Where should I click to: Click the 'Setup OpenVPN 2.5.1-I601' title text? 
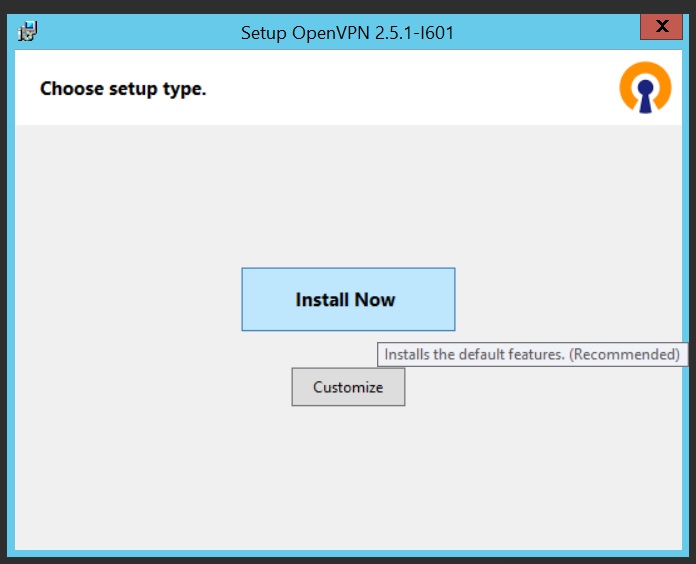pos(347,33)
